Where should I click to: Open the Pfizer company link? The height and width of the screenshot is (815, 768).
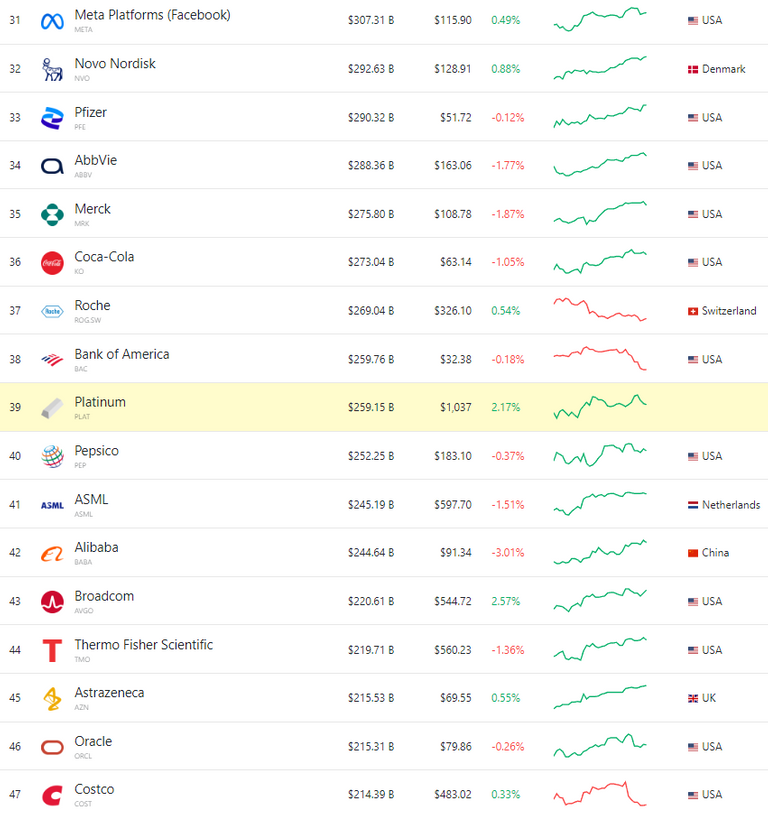tap(90, 112)
